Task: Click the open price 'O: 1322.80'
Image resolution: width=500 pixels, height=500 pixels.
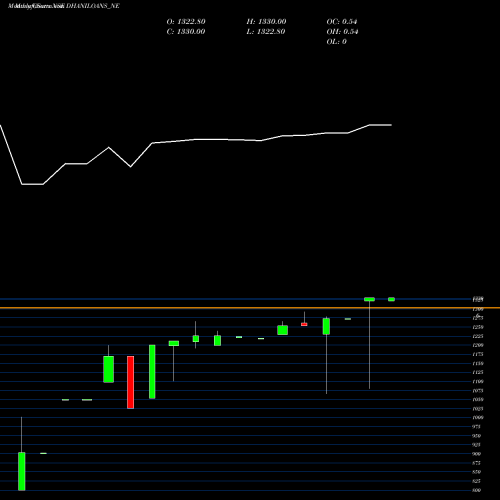Action: coord(186,22)
